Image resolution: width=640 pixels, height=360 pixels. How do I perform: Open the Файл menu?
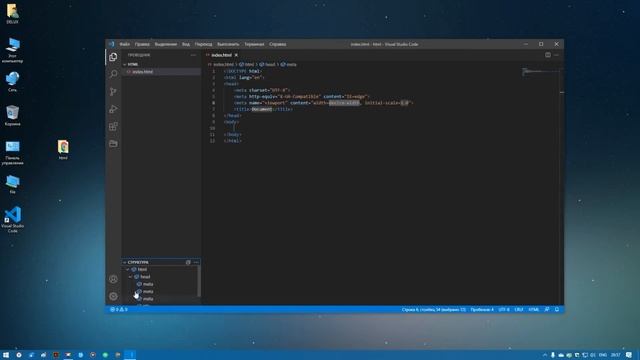pyautogui.click(x=124, y=44)
